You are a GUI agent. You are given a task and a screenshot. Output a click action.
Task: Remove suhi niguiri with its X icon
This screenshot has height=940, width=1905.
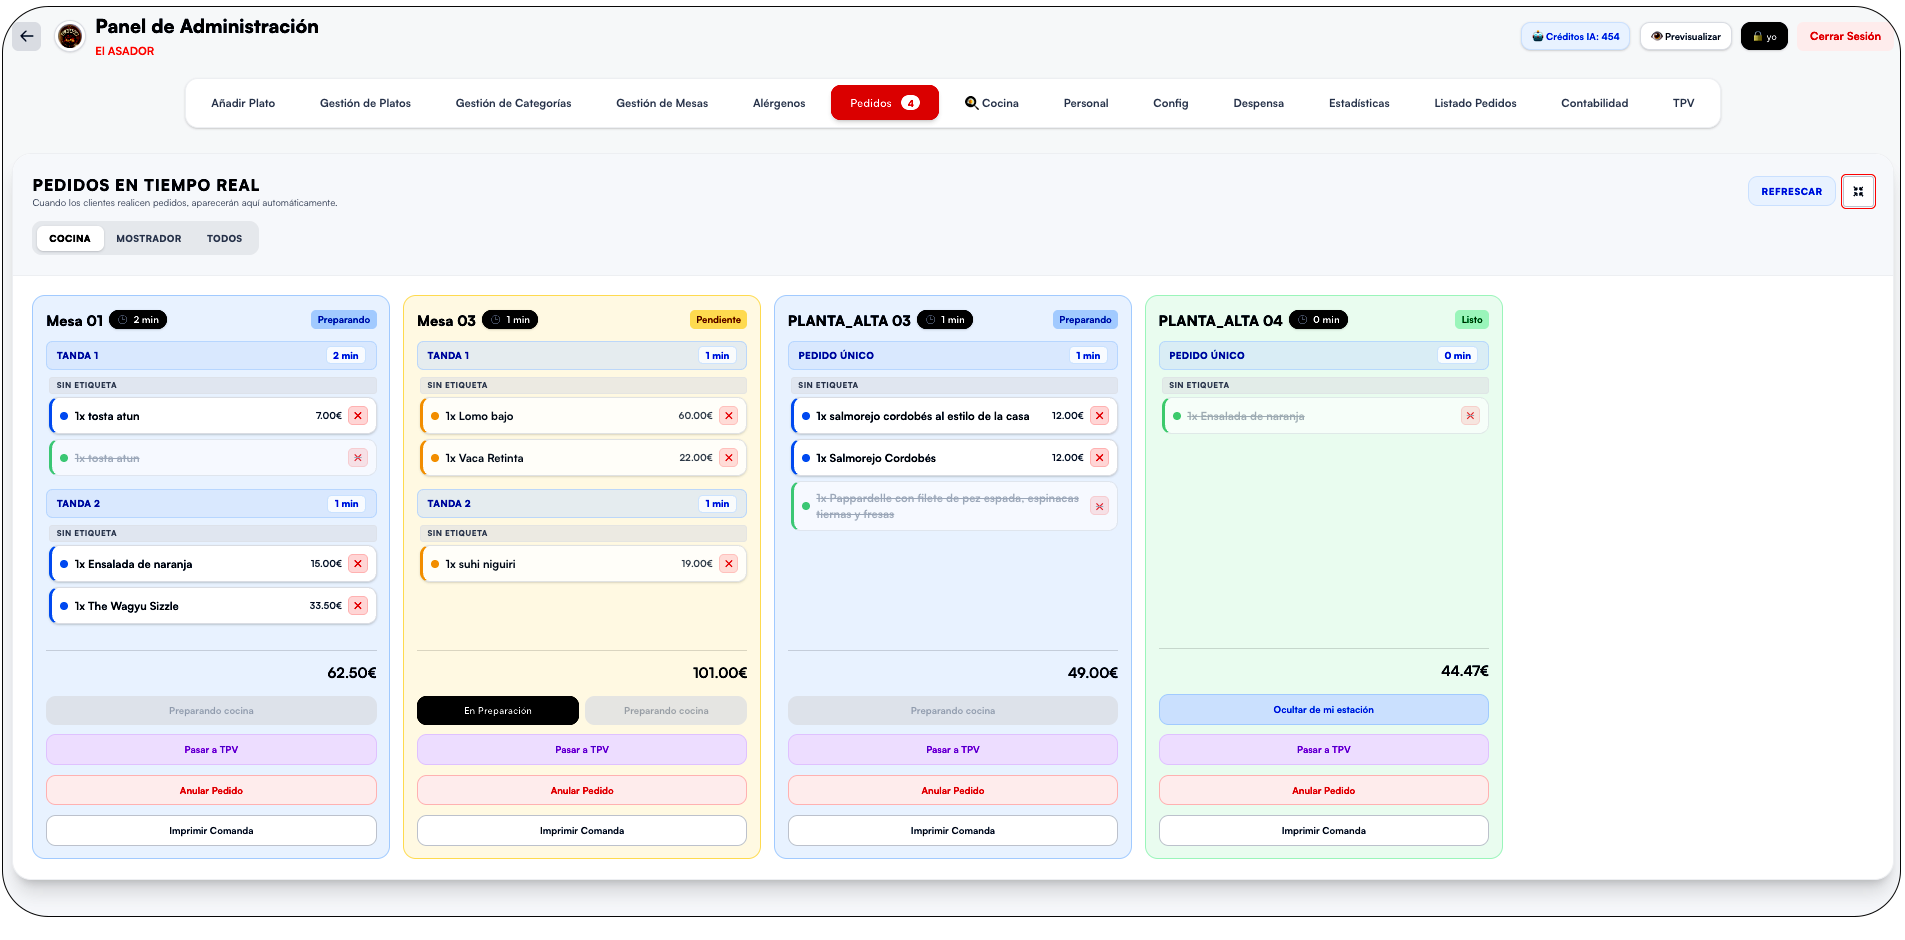point(729,564)
